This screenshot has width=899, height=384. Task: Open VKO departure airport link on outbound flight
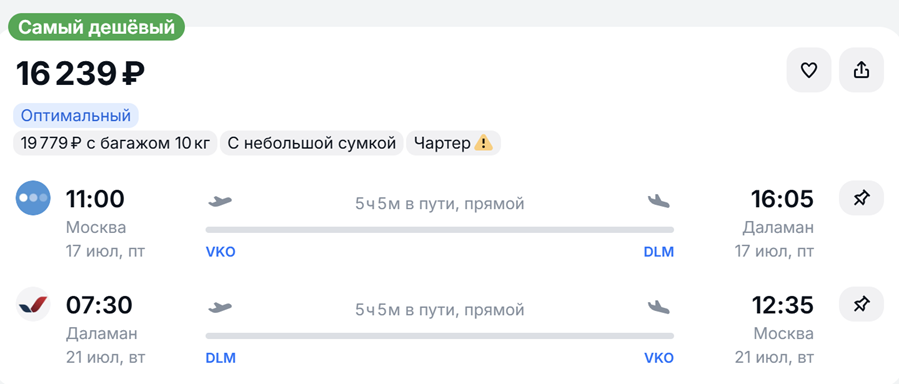220,252
